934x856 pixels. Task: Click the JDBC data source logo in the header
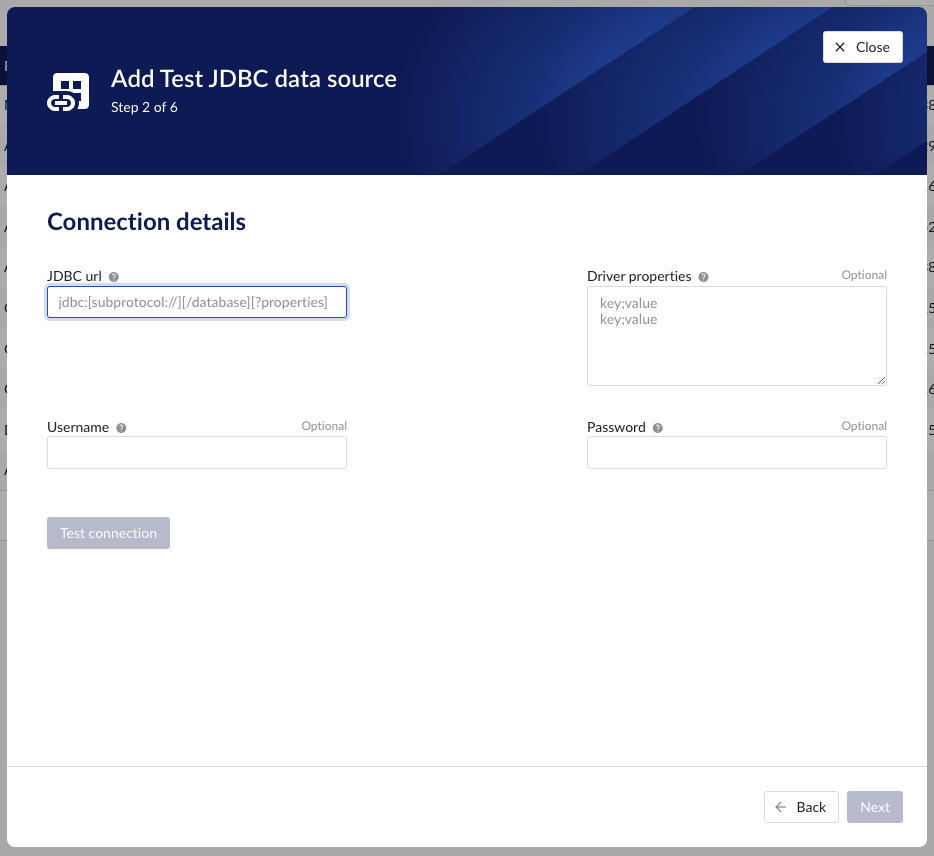pyautogui.click(x=67, y=90)
